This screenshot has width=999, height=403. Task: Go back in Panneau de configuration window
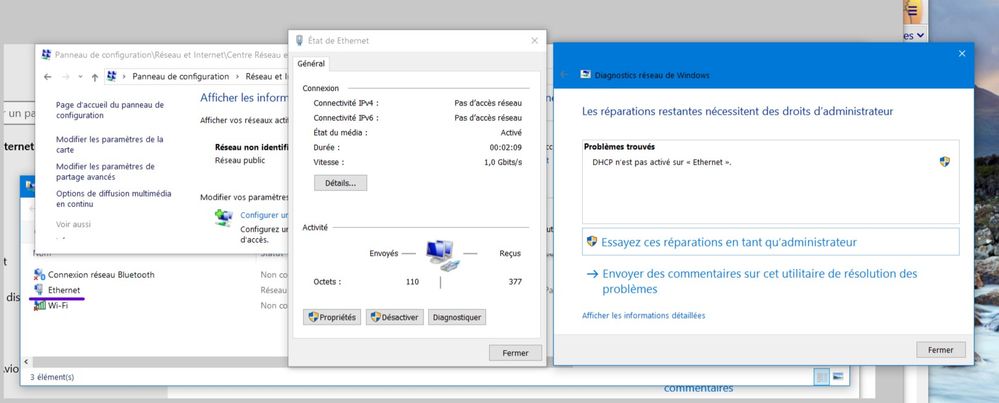47,77
